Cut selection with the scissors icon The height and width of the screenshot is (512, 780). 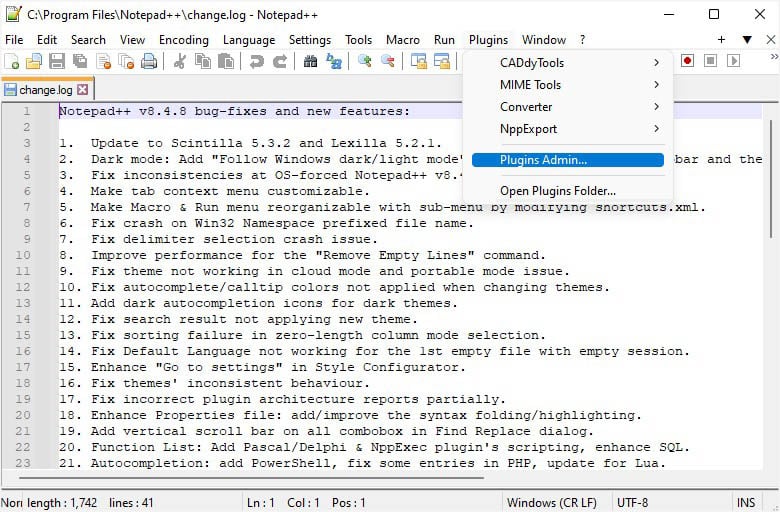(x=180, y=62)
